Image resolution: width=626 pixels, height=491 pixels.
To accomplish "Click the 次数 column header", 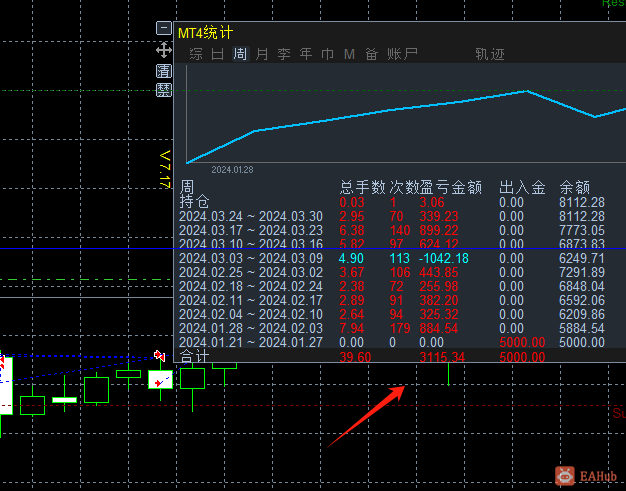I will point(404,187).
